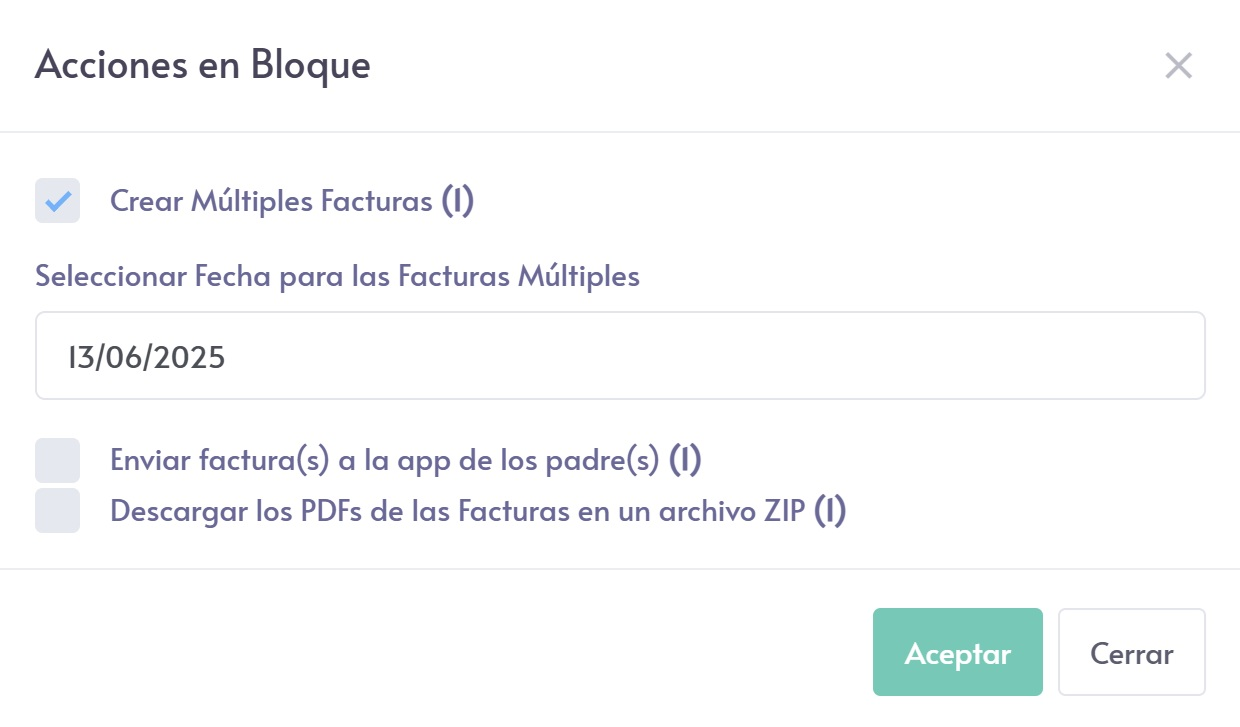This screenshot has height=727, width=1240.
Task: Click the (1) count beside the padre(s) option
Action: pos(685,460)
